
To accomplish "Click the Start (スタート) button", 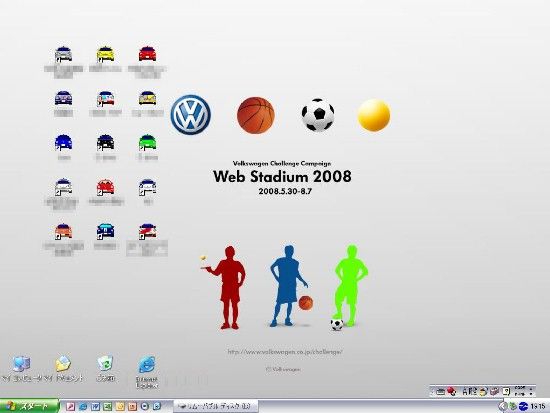I will point(29,406).
